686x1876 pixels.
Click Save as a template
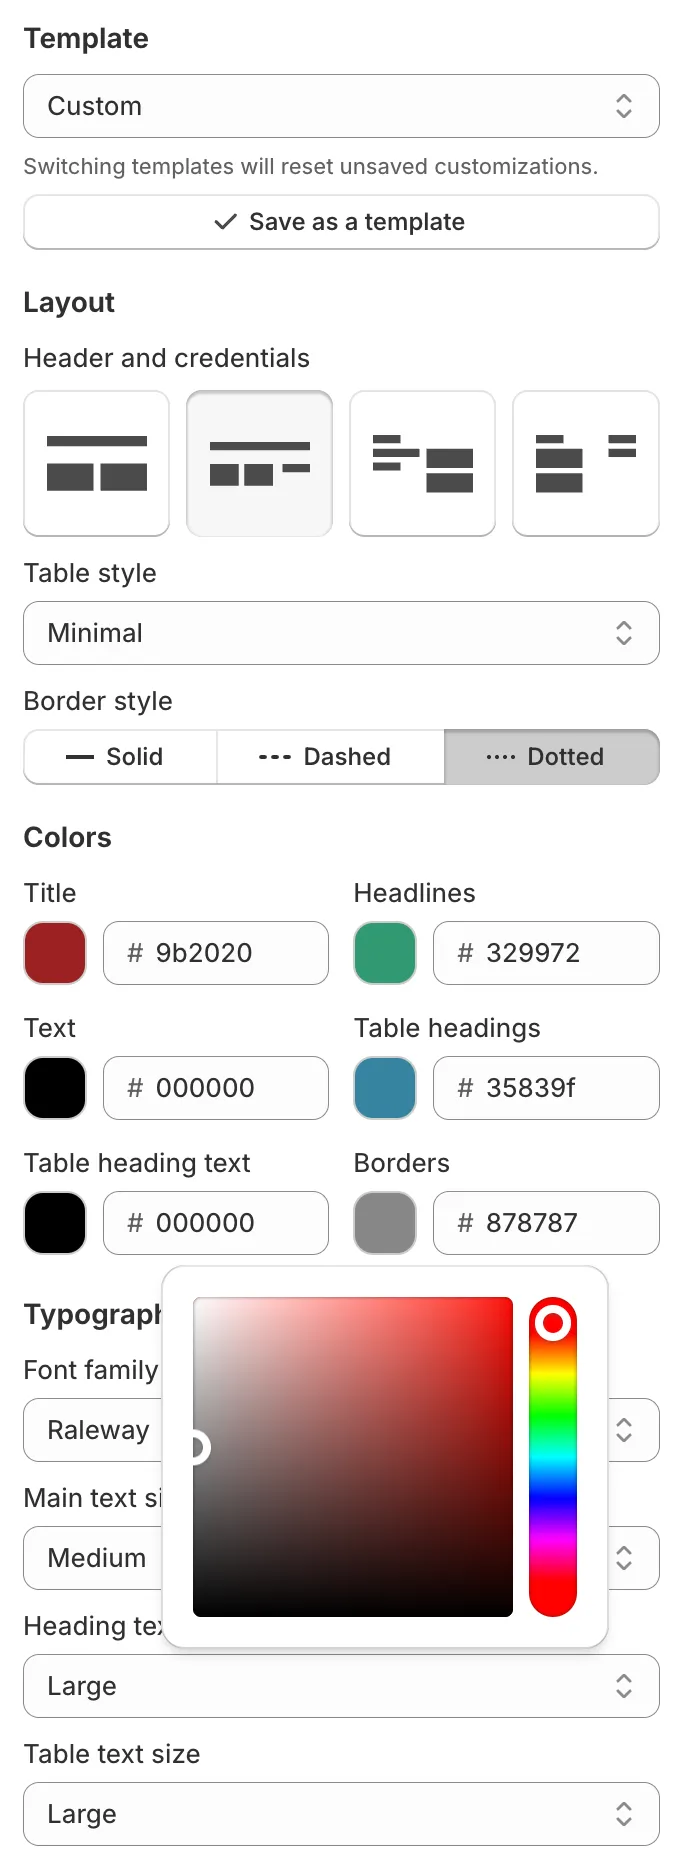pos(341,222)
